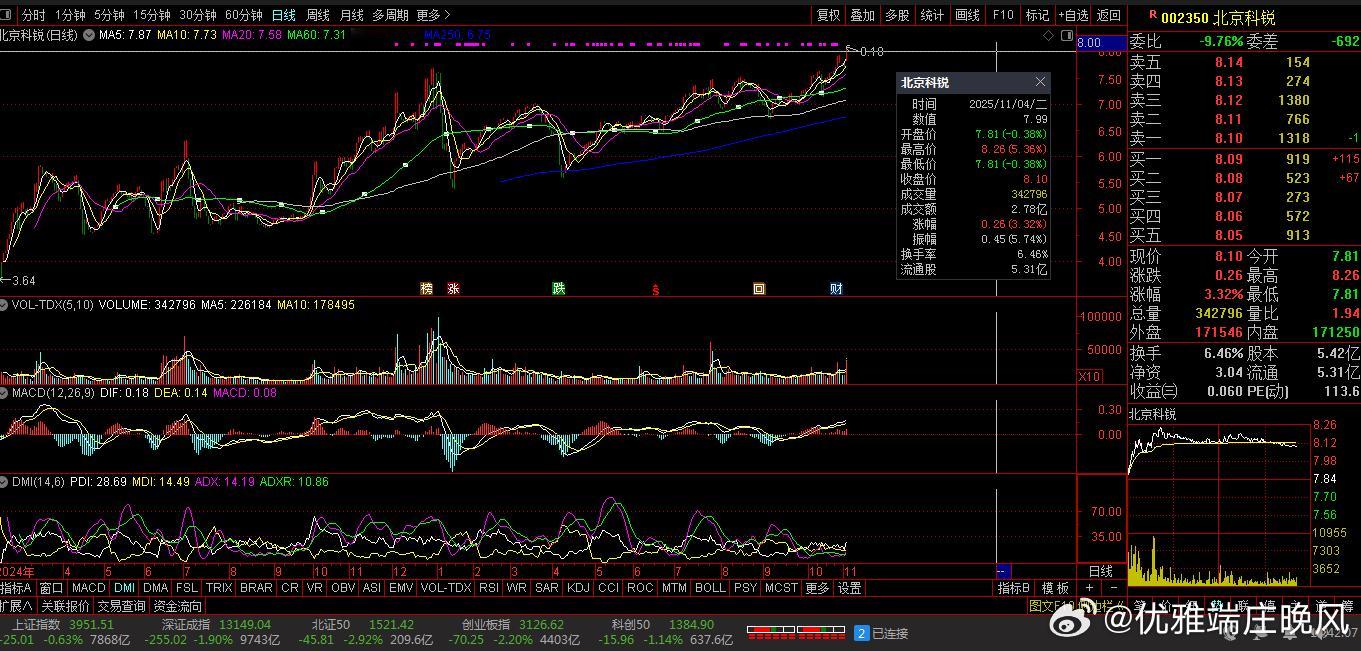Expand 更多 period options at top
The width and height of the screenshot is (1361, 651).
(433, 15)
